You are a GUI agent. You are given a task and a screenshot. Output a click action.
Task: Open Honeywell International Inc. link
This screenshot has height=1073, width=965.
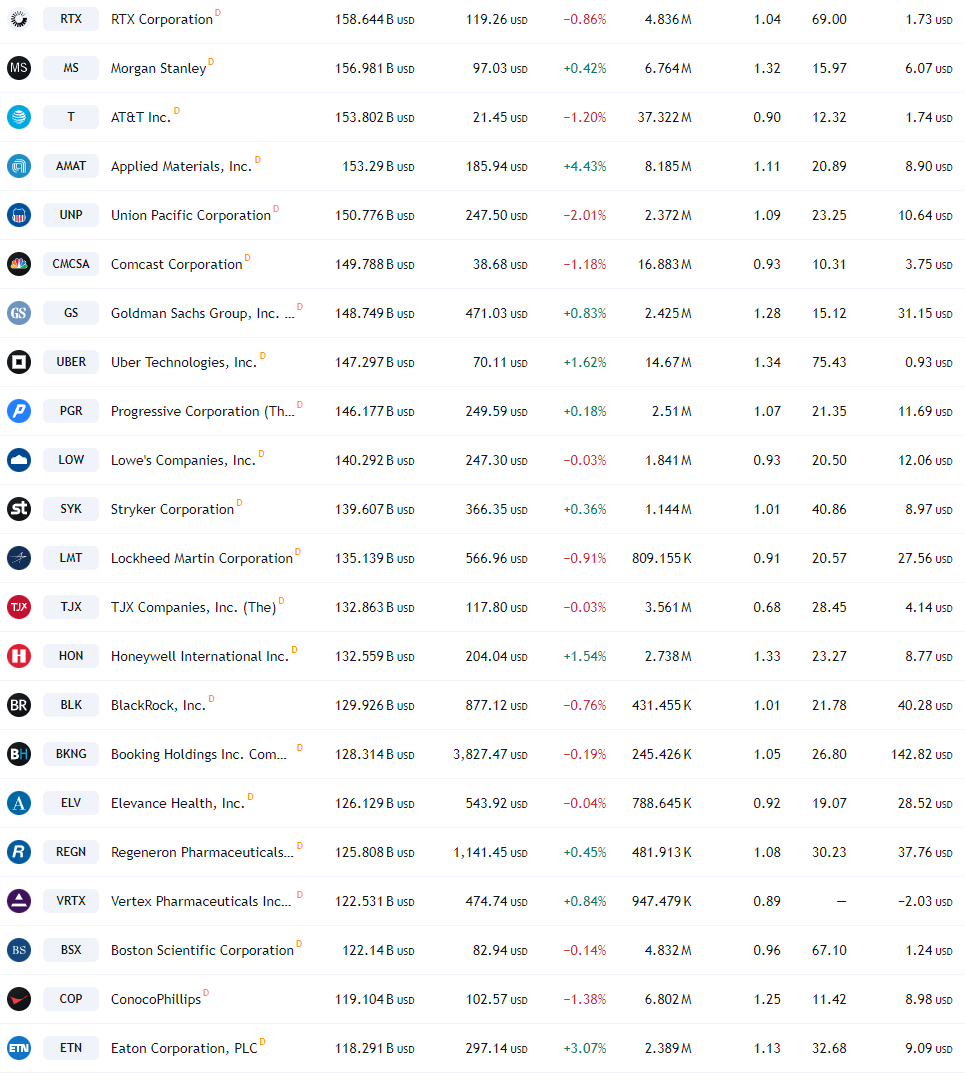coord(200,656)
